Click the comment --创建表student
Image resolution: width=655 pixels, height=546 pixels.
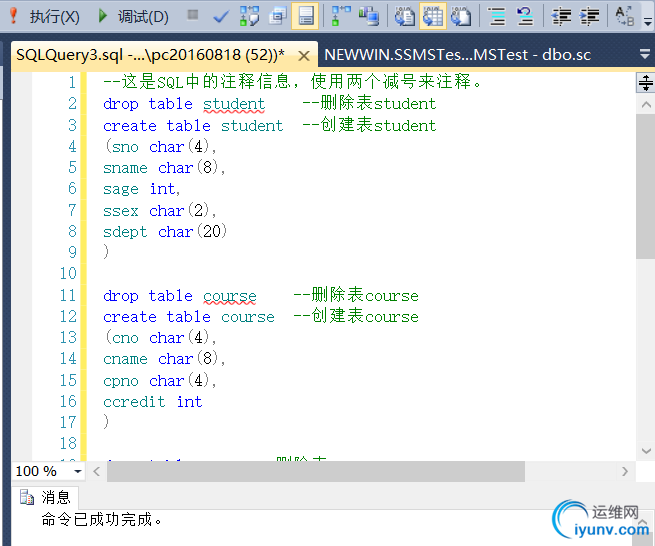pyautogui.click(x=369, y=124)
